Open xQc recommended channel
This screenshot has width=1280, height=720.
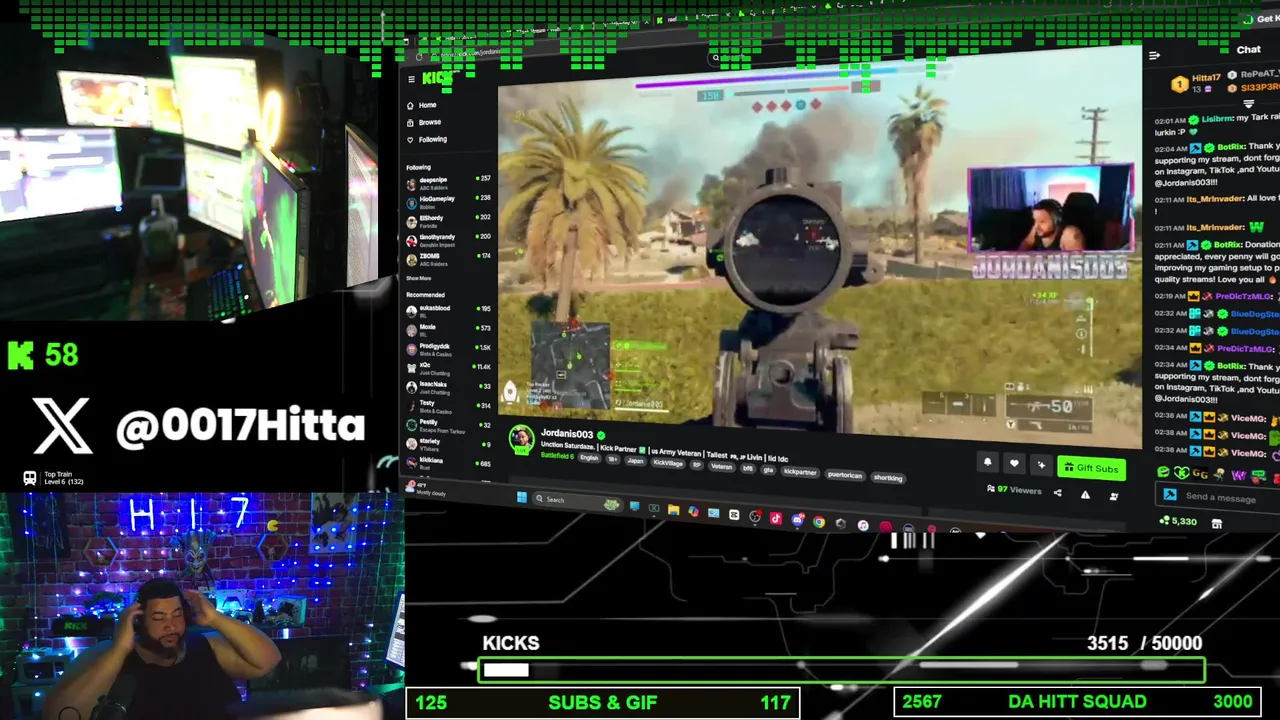(448, 368)
